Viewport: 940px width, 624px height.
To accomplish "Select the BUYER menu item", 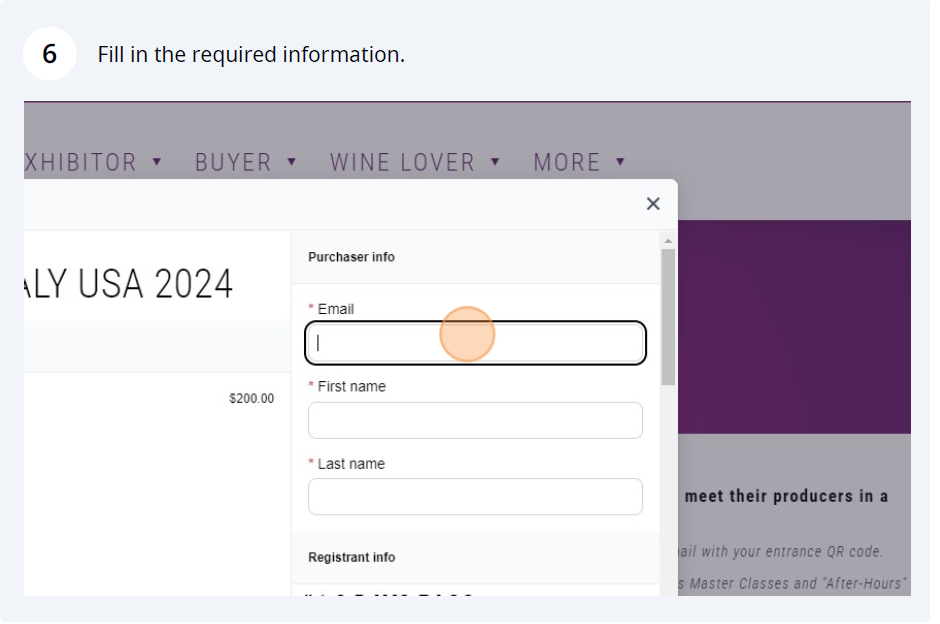I will [233, 162].
